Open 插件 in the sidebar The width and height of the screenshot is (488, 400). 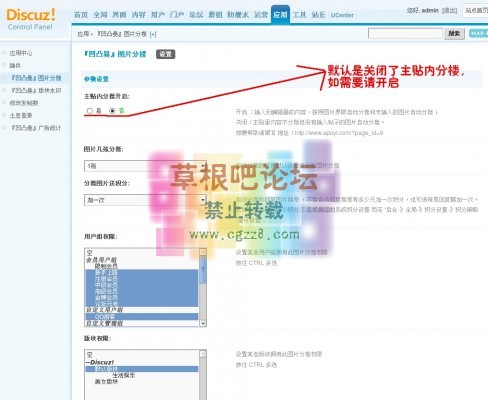pos(15,65)
